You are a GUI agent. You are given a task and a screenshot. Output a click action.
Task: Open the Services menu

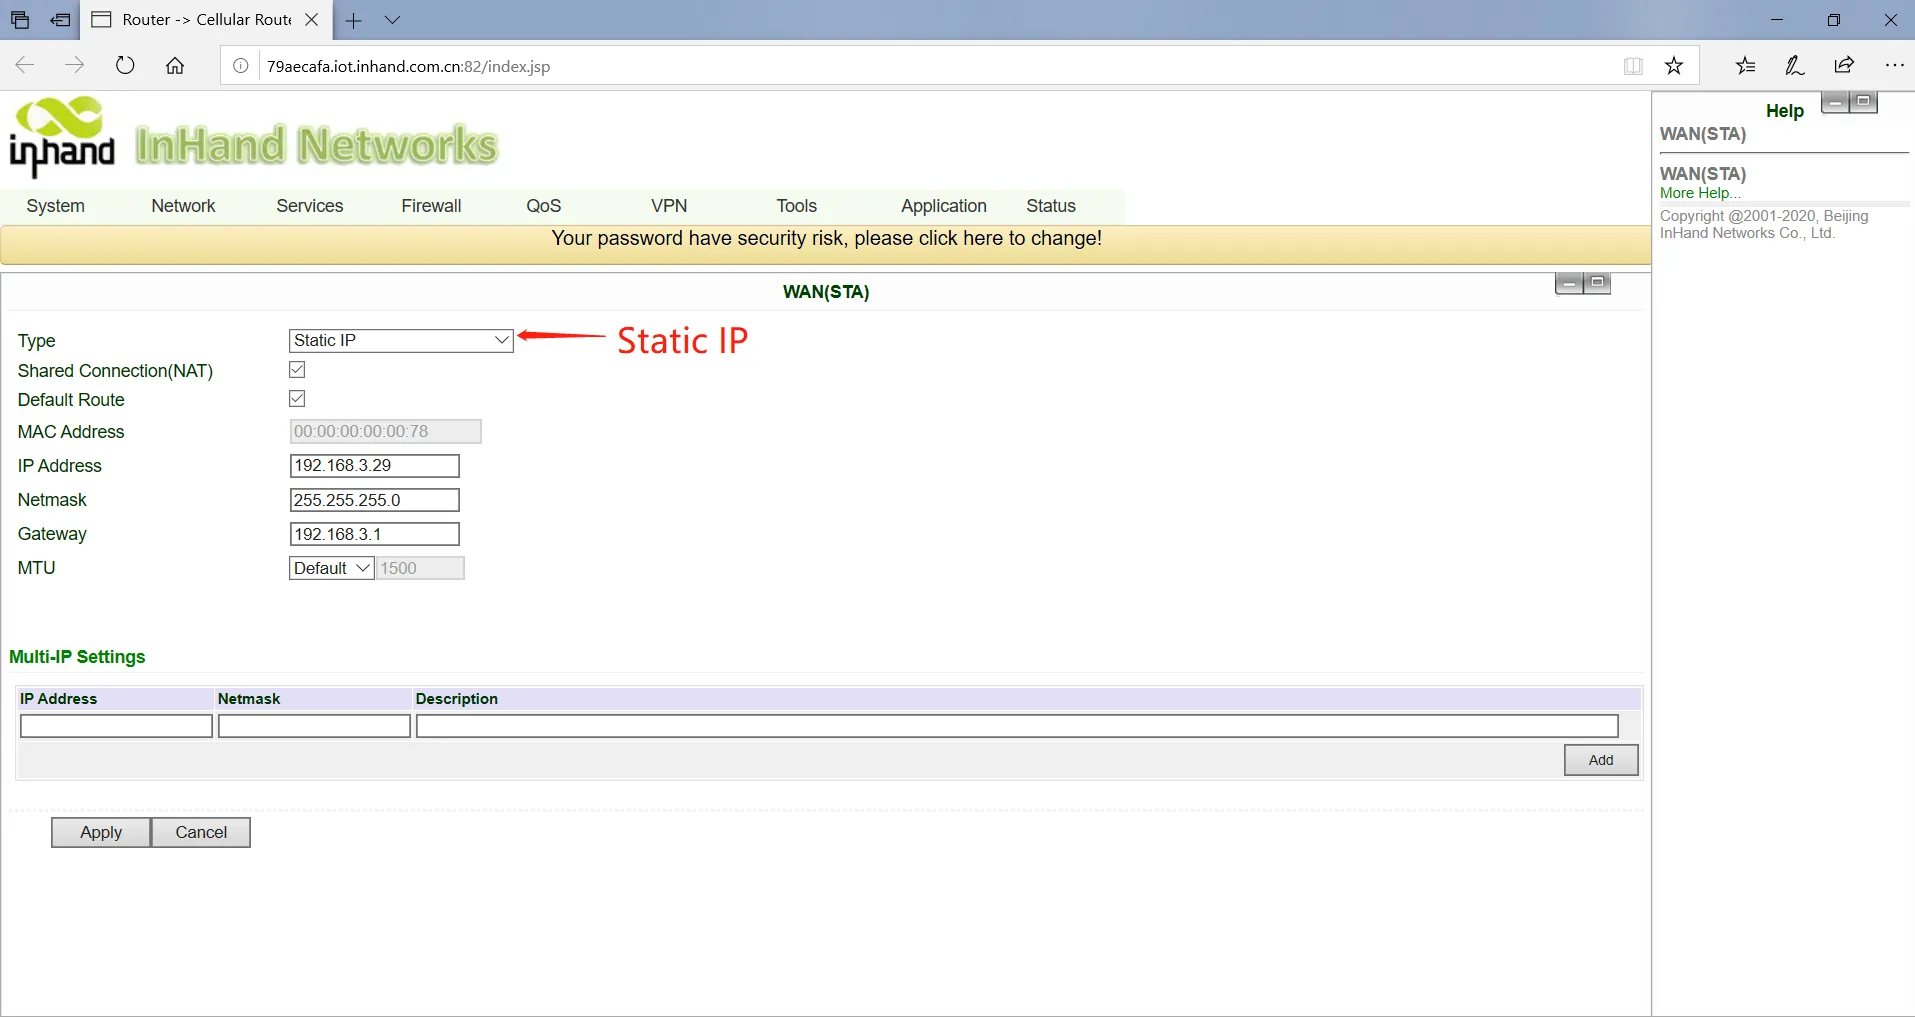(x=309, y=206)
